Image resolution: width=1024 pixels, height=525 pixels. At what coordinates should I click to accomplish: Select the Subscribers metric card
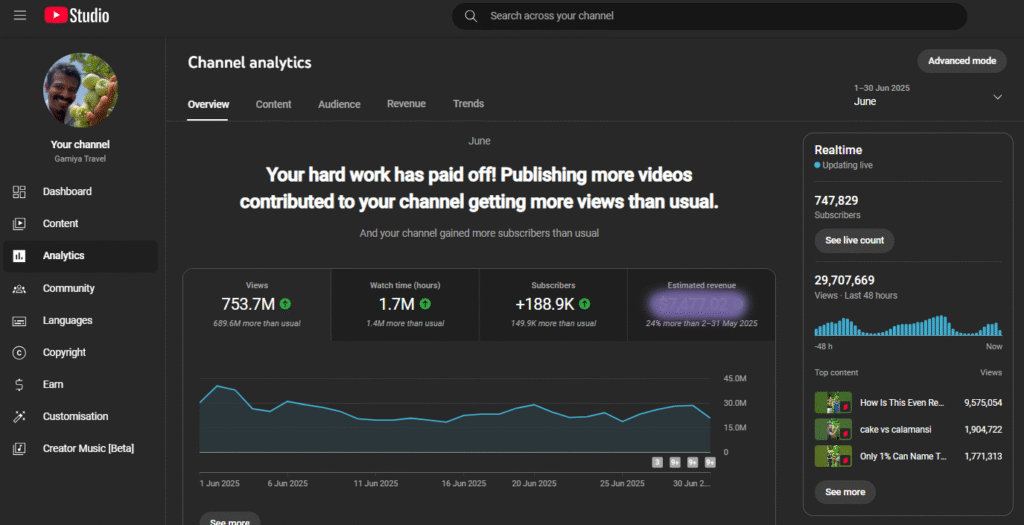(x=553, y=304)
